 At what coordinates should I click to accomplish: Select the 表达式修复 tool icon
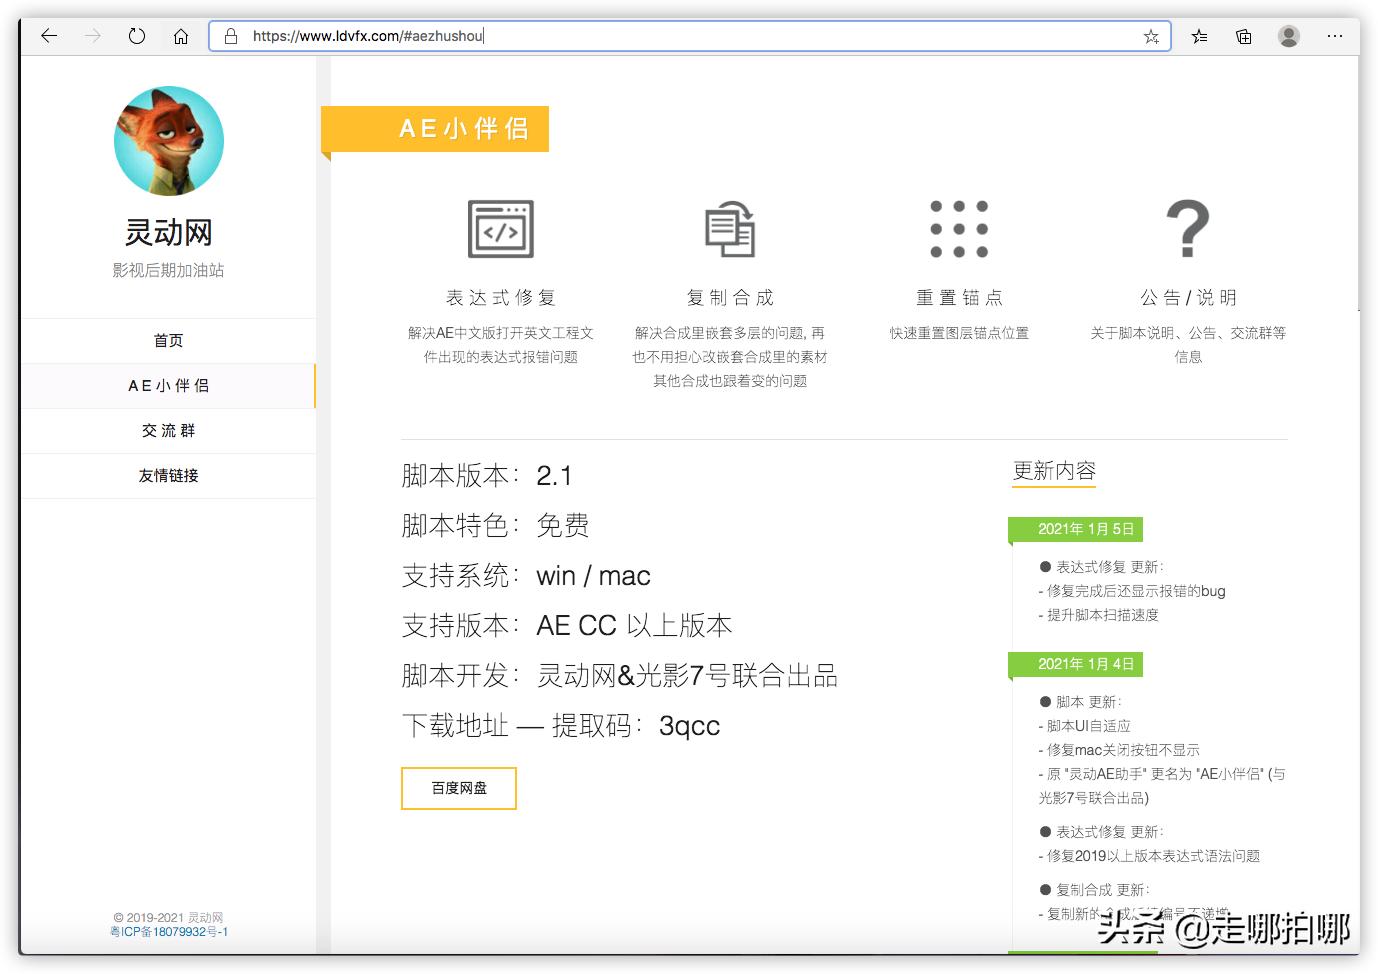click(x=501, y=229)
